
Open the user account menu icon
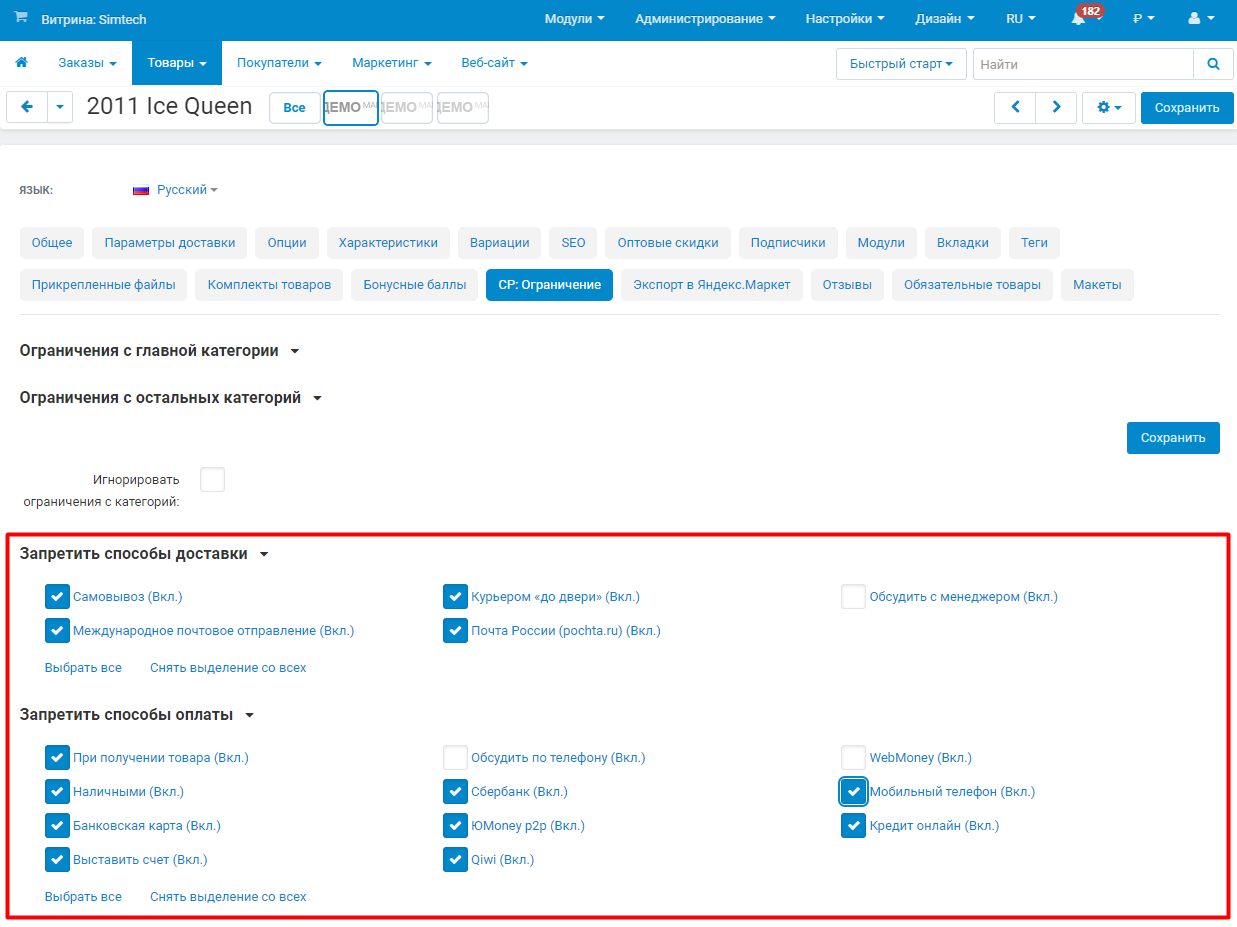click(x=1200, y=19)
